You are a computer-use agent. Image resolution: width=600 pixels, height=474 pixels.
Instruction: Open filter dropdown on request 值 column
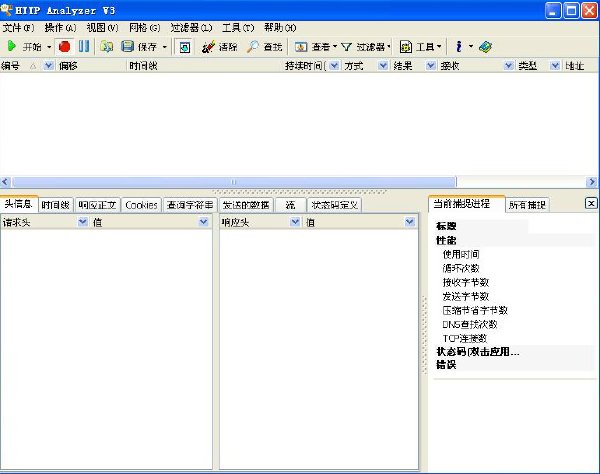(204, 222)
